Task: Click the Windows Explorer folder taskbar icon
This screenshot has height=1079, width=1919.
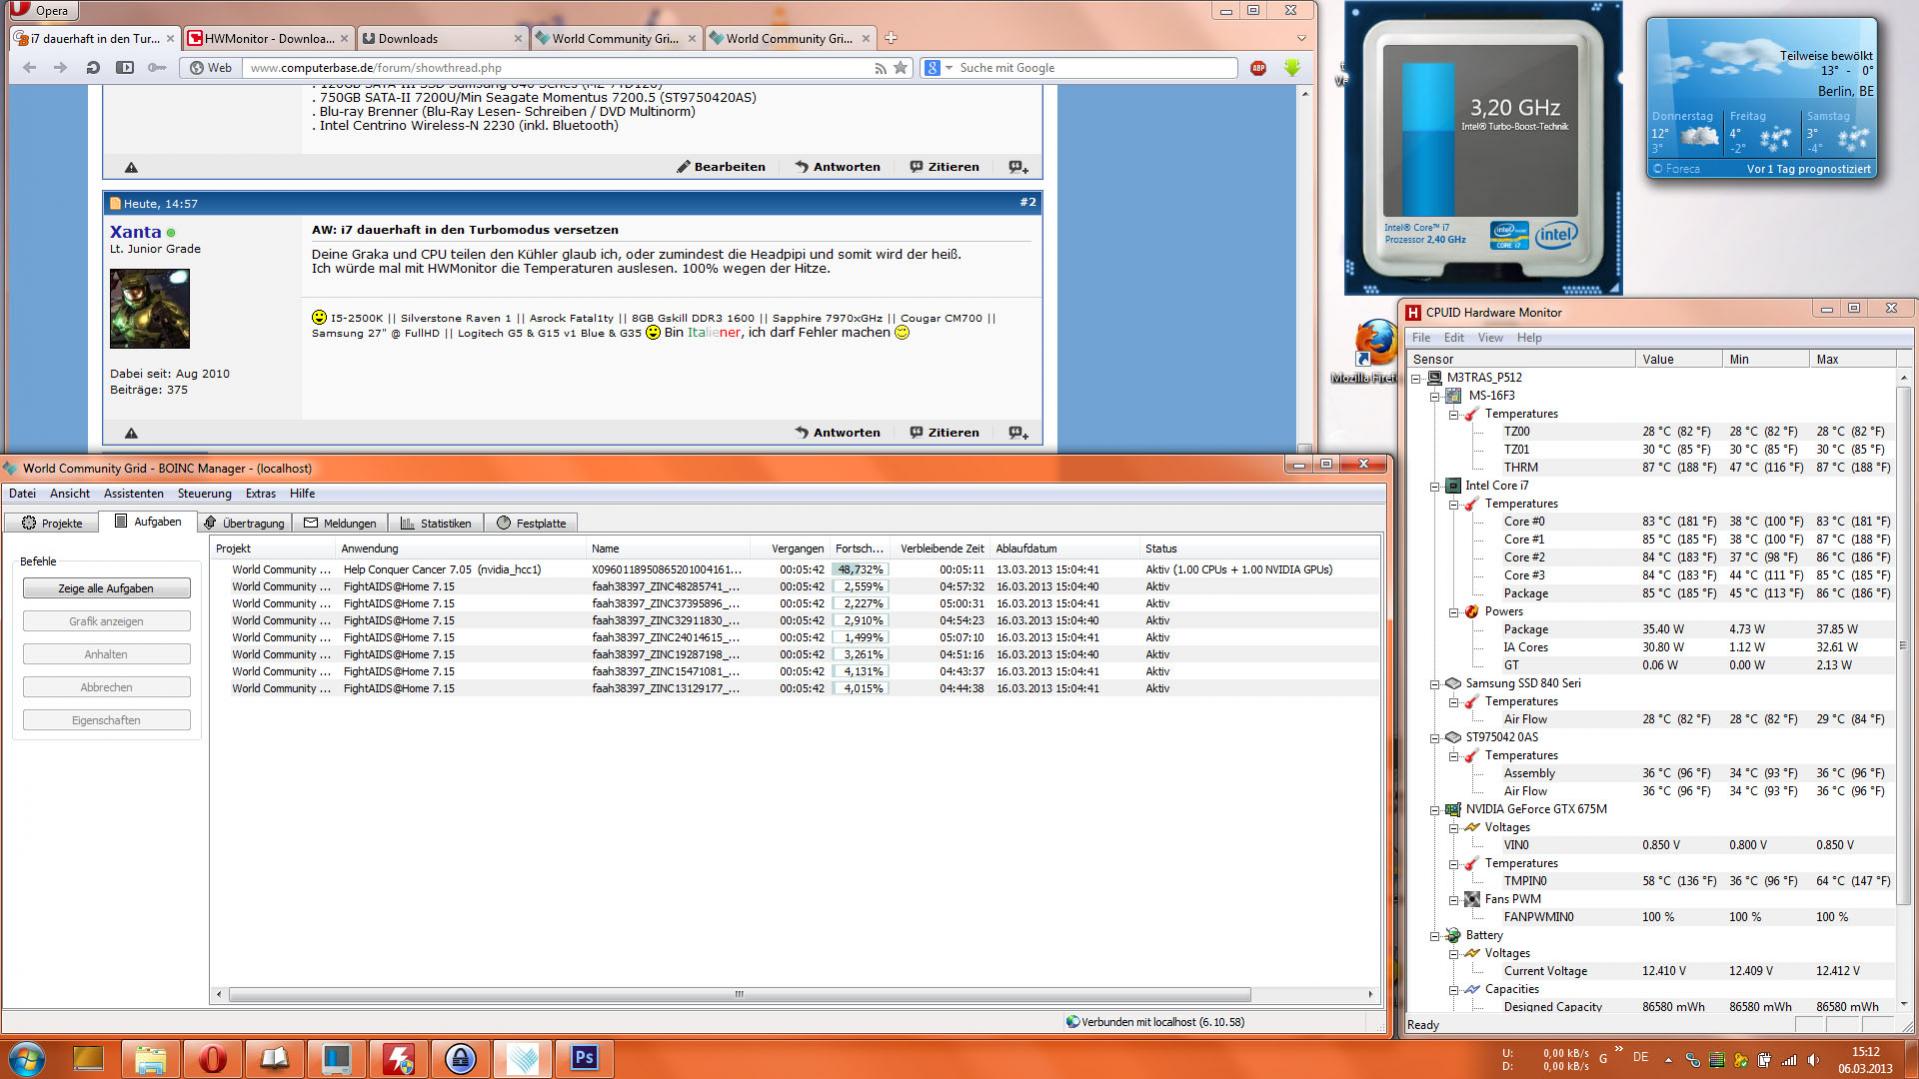Action: click(x=150, y=1058)
